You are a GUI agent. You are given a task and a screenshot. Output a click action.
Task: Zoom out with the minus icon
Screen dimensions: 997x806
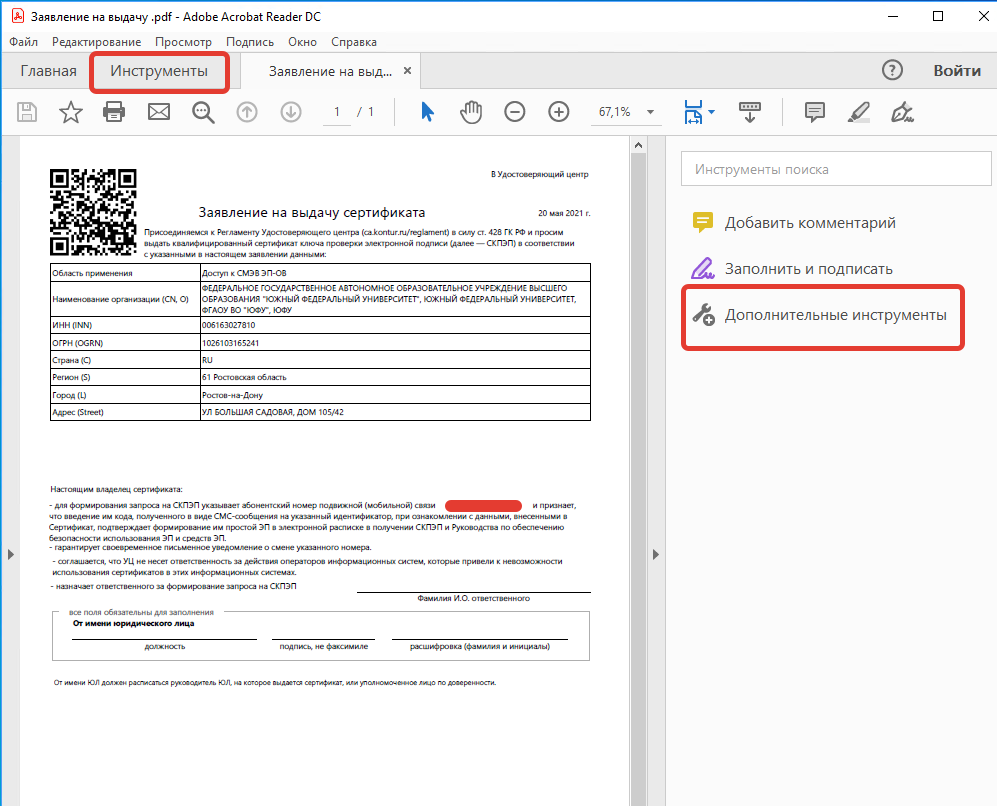tap(514, 113)
